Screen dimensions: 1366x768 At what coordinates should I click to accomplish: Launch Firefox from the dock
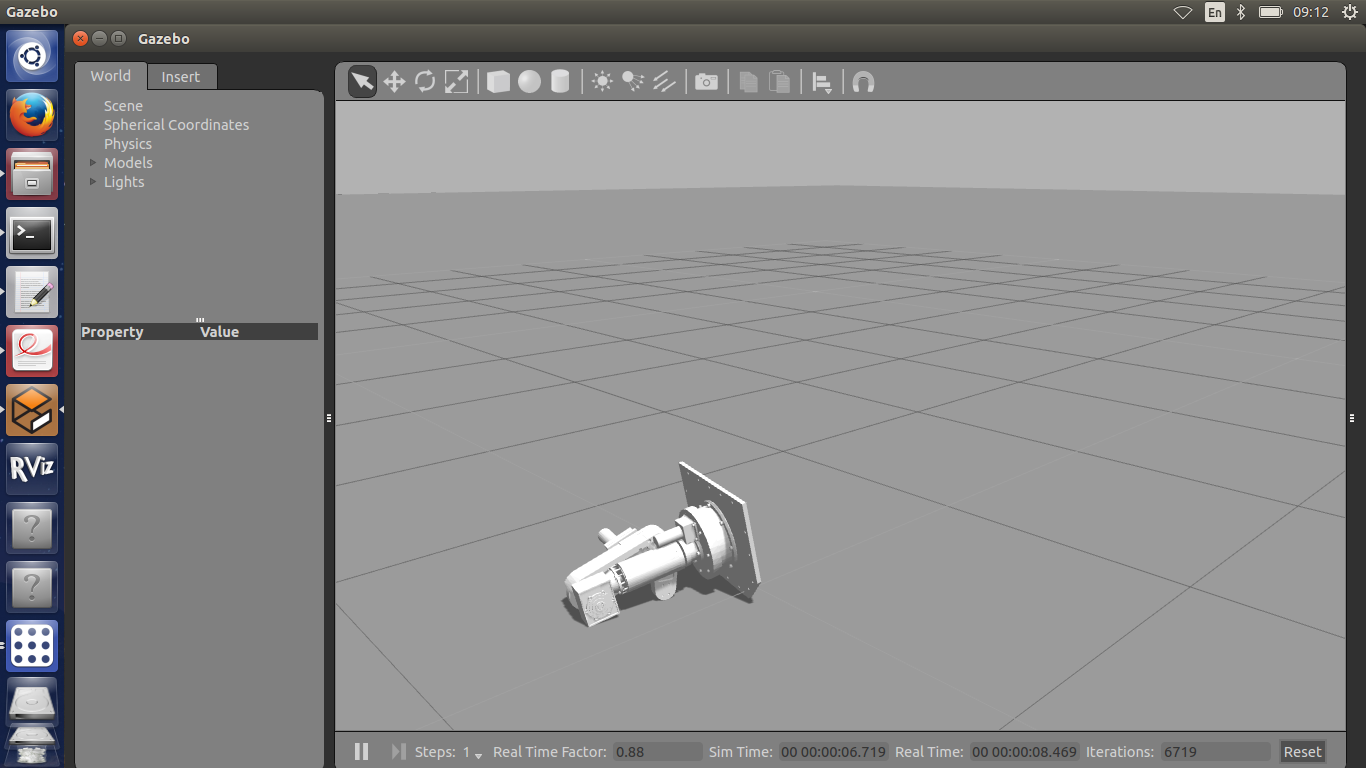(x=32, y=115)
